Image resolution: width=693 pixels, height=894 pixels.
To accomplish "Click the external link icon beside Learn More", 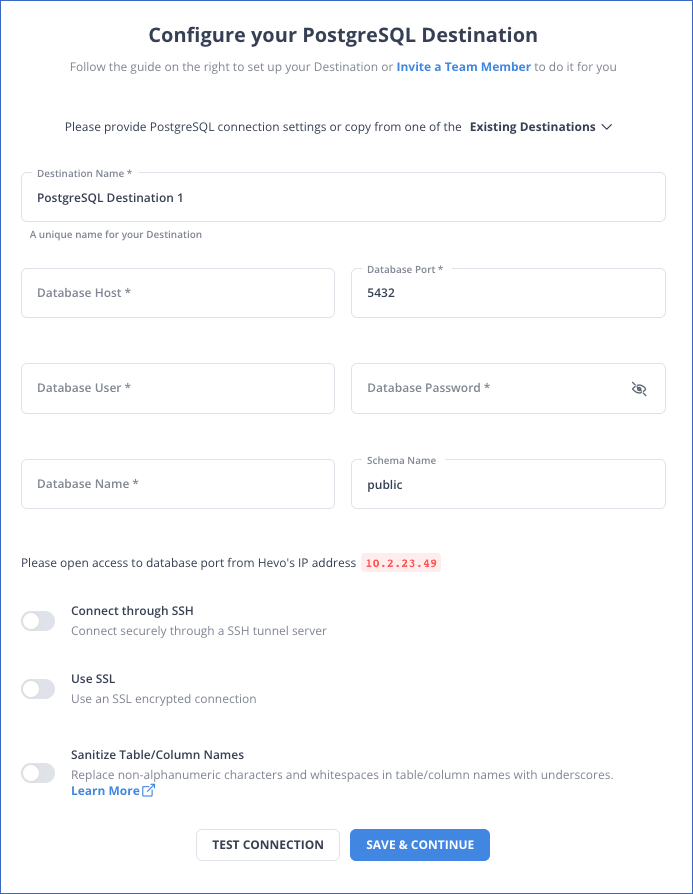I will coord(148,790).
